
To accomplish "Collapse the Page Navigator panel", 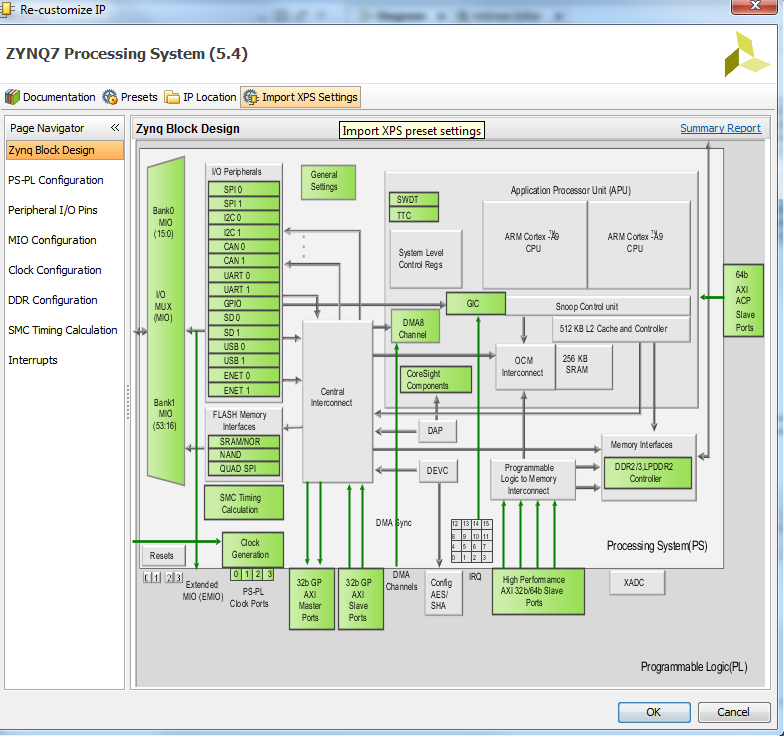I will coord(115,128).
